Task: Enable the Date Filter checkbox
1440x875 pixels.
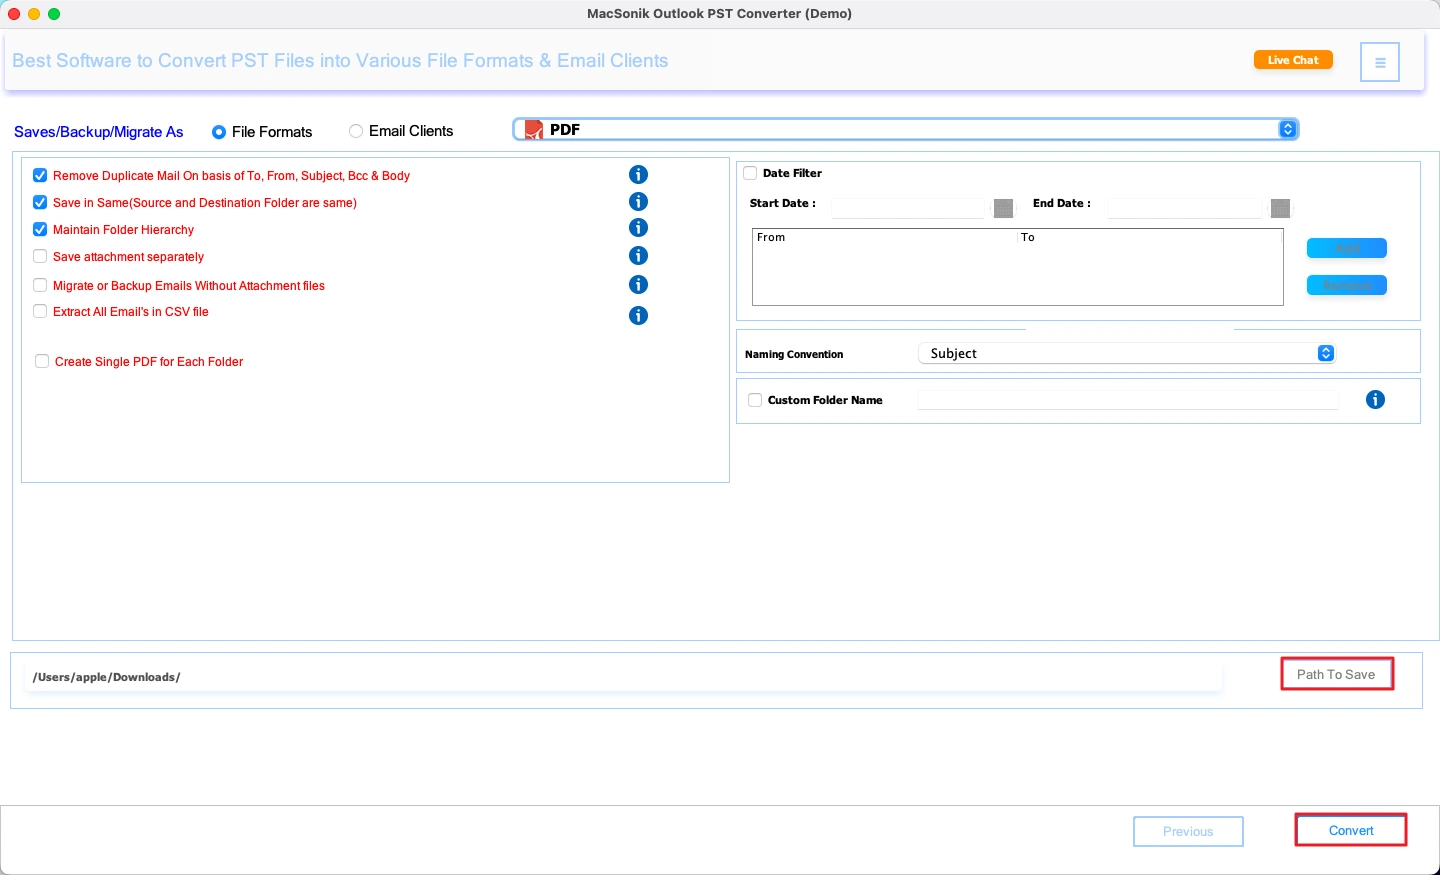Action: click(750, 173)
